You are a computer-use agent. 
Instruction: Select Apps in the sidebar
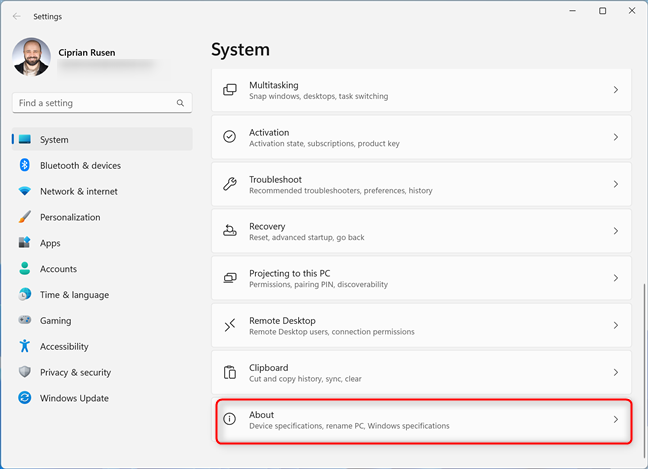point(50,243)
